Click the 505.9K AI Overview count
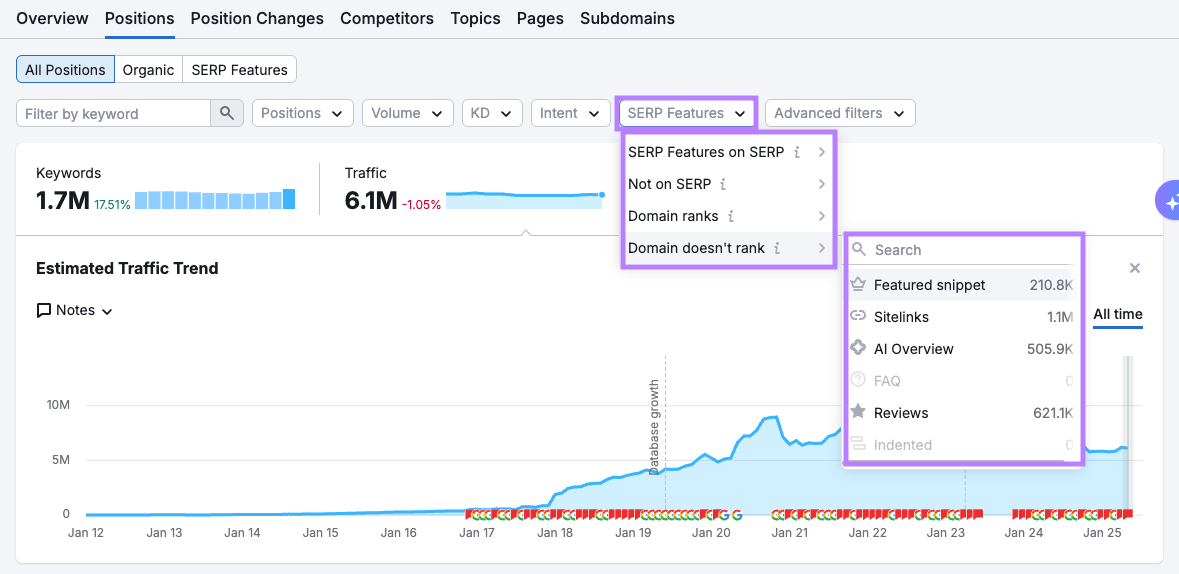This screenshot has width=1179, height=574. pyautogui.click(x=1050, y=348)
